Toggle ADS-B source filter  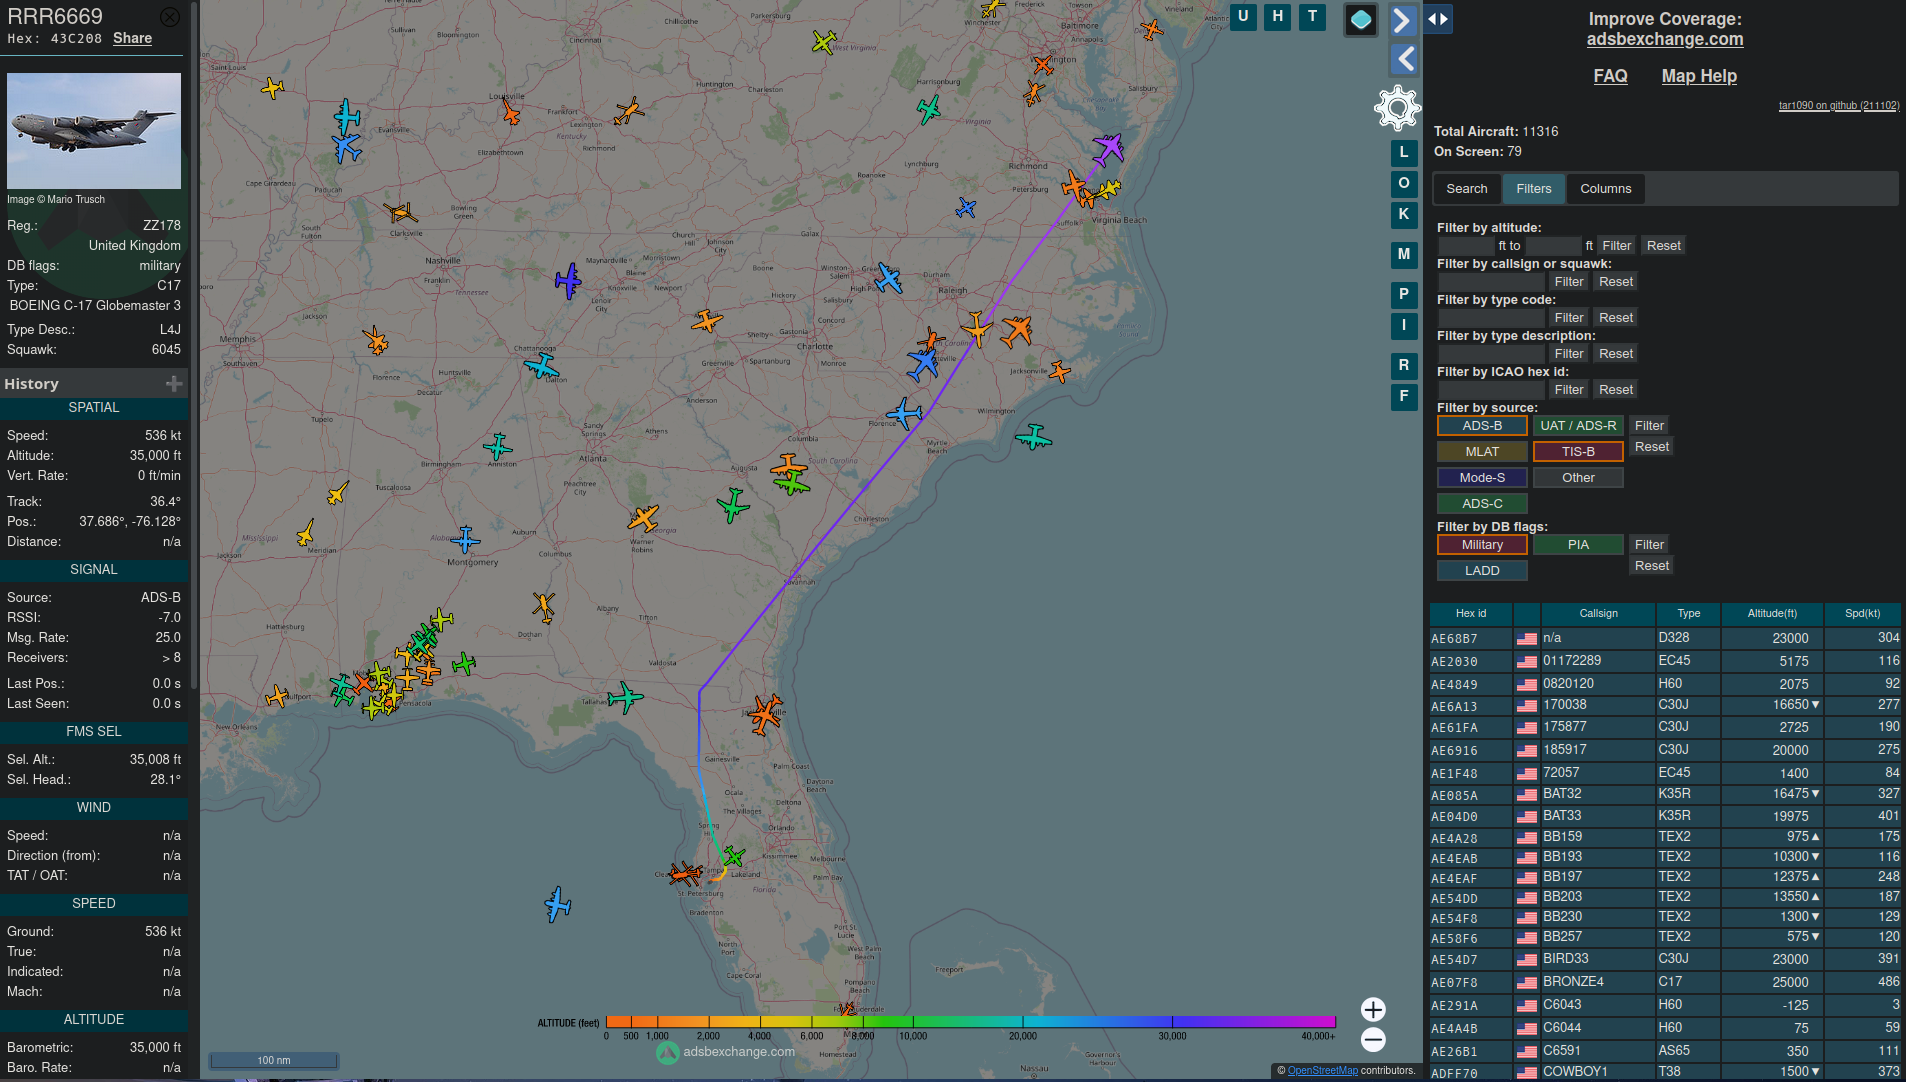(x=1482, y=426)
